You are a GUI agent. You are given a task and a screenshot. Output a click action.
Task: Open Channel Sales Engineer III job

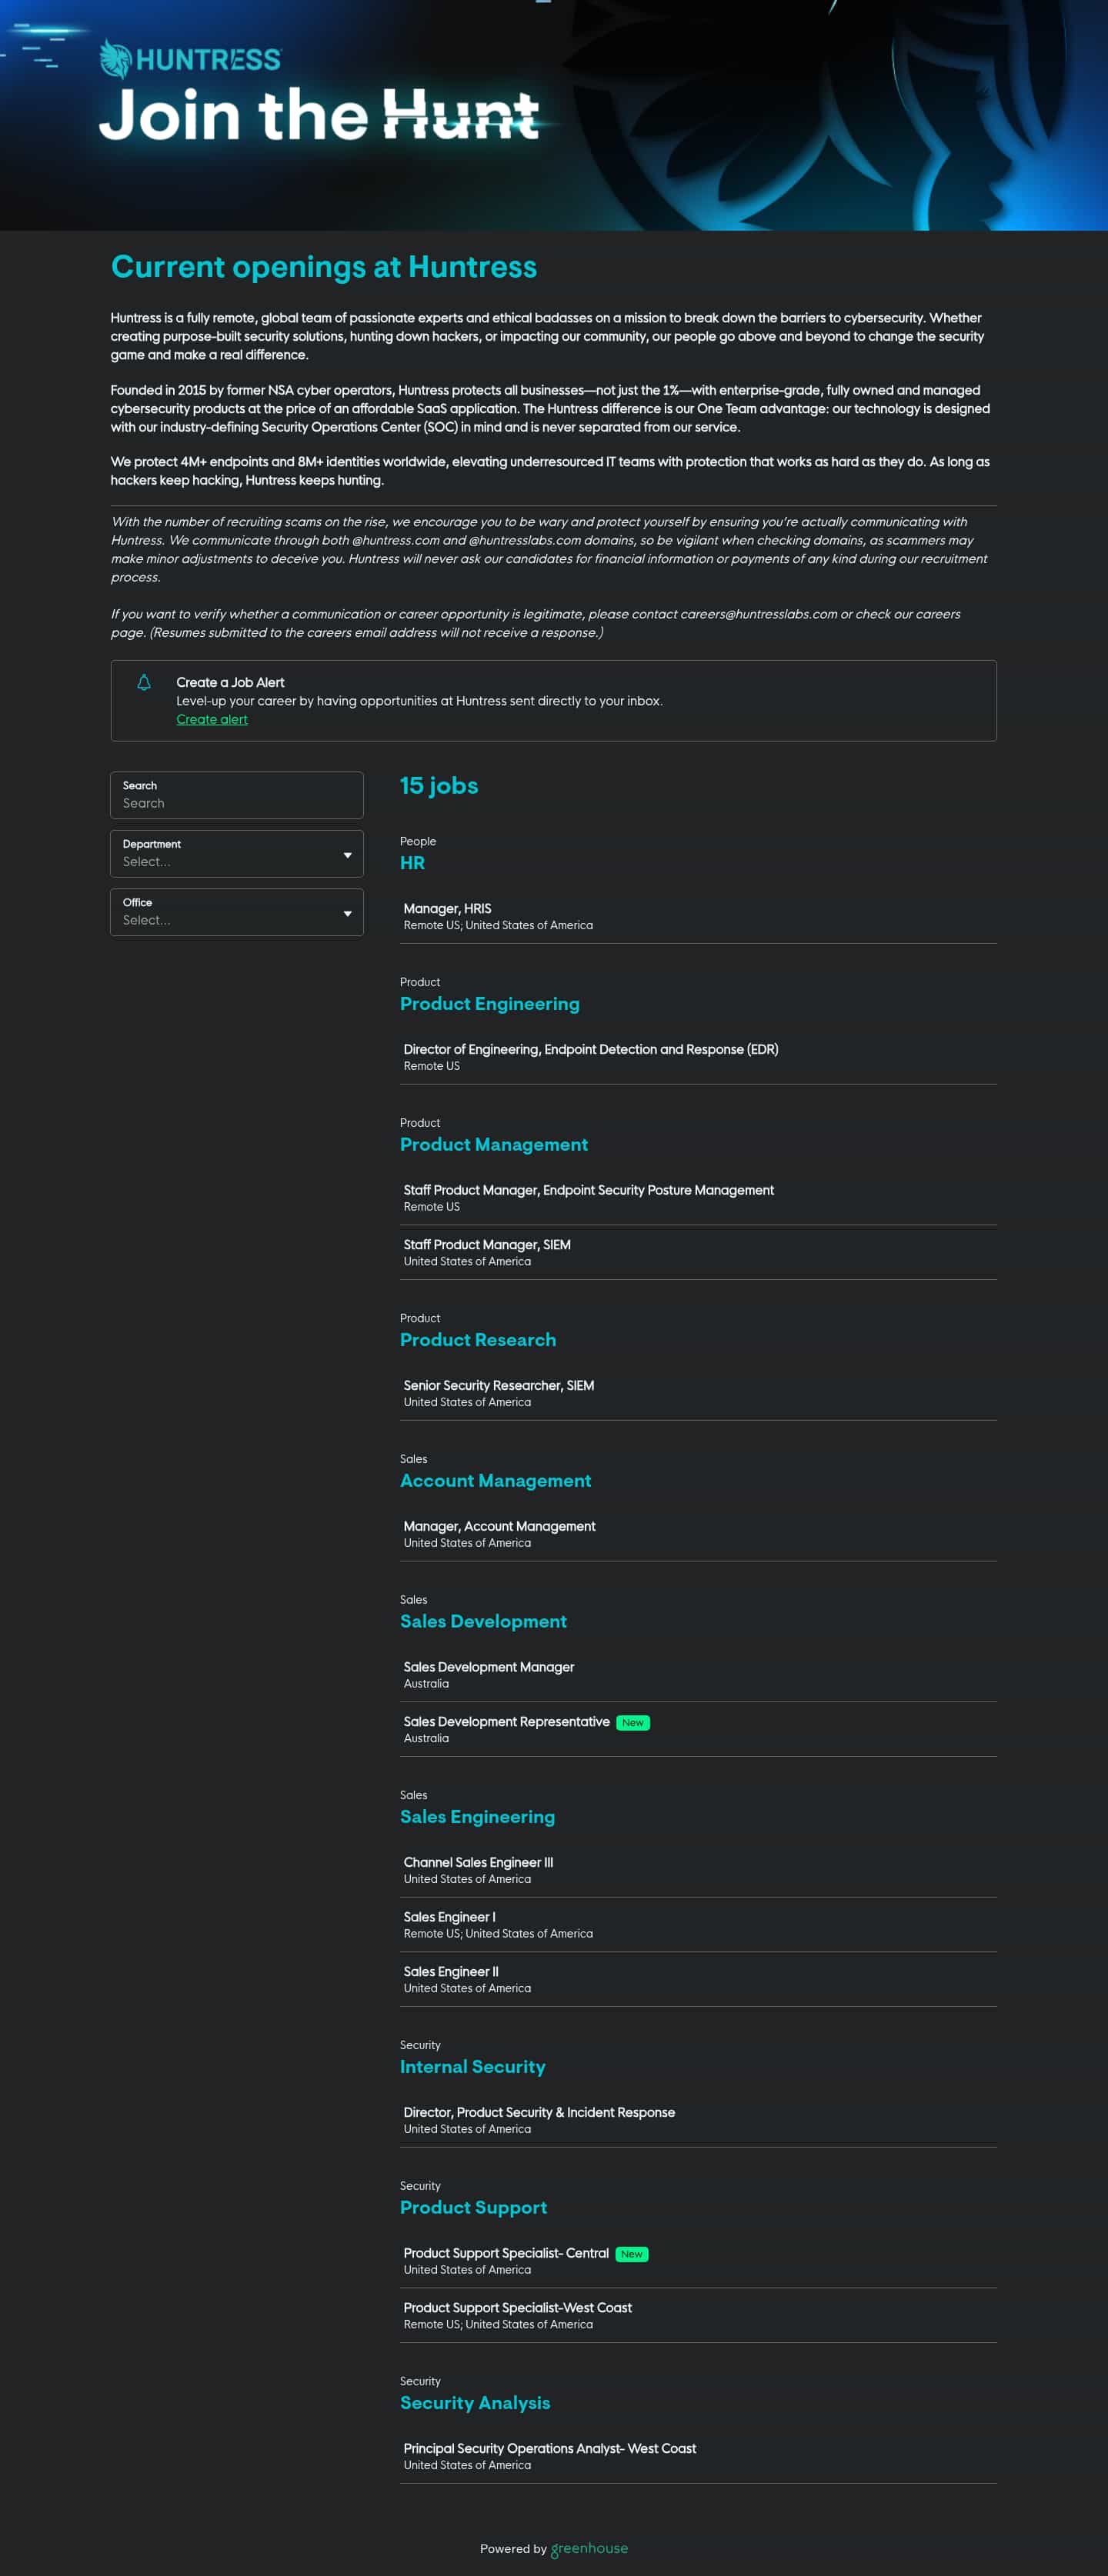698,1870
